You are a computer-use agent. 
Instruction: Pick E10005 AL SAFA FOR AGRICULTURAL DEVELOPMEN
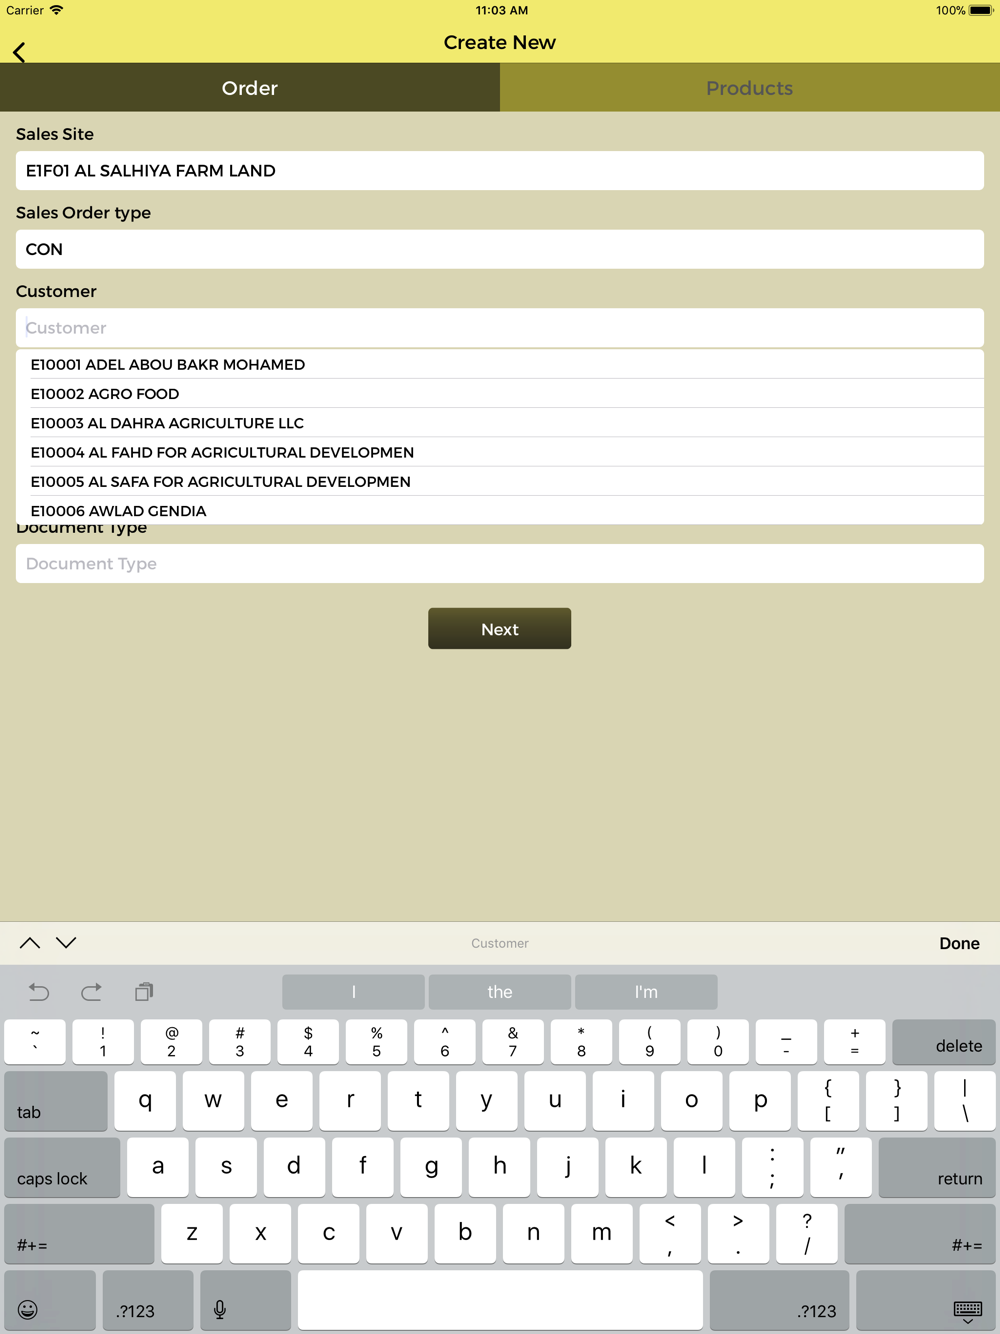(x=500, y=481)
